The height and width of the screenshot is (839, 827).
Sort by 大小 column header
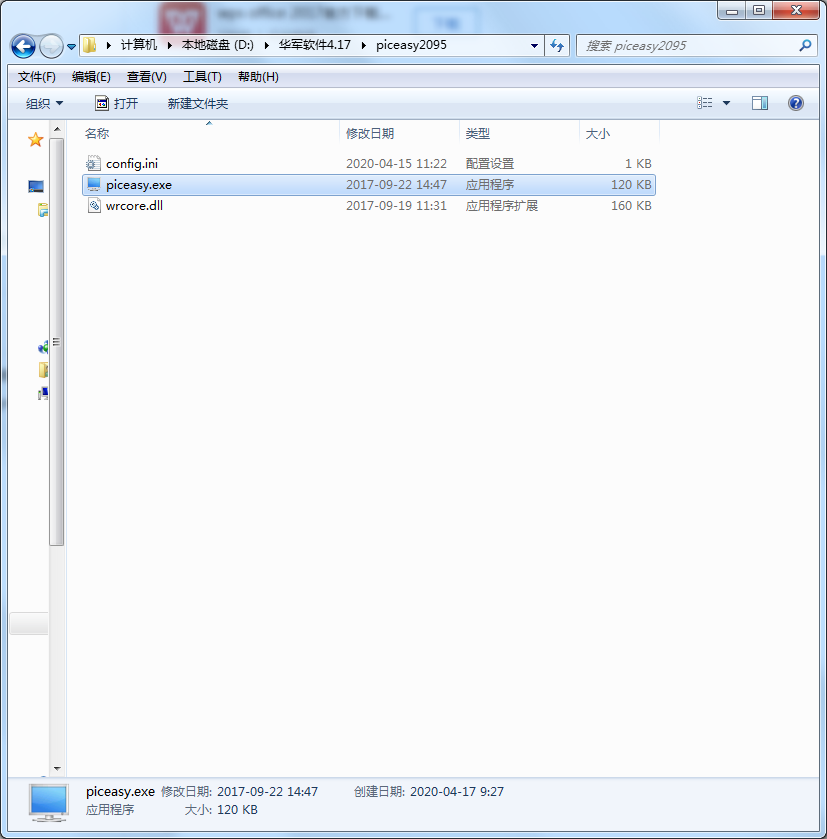click(619, 133)
